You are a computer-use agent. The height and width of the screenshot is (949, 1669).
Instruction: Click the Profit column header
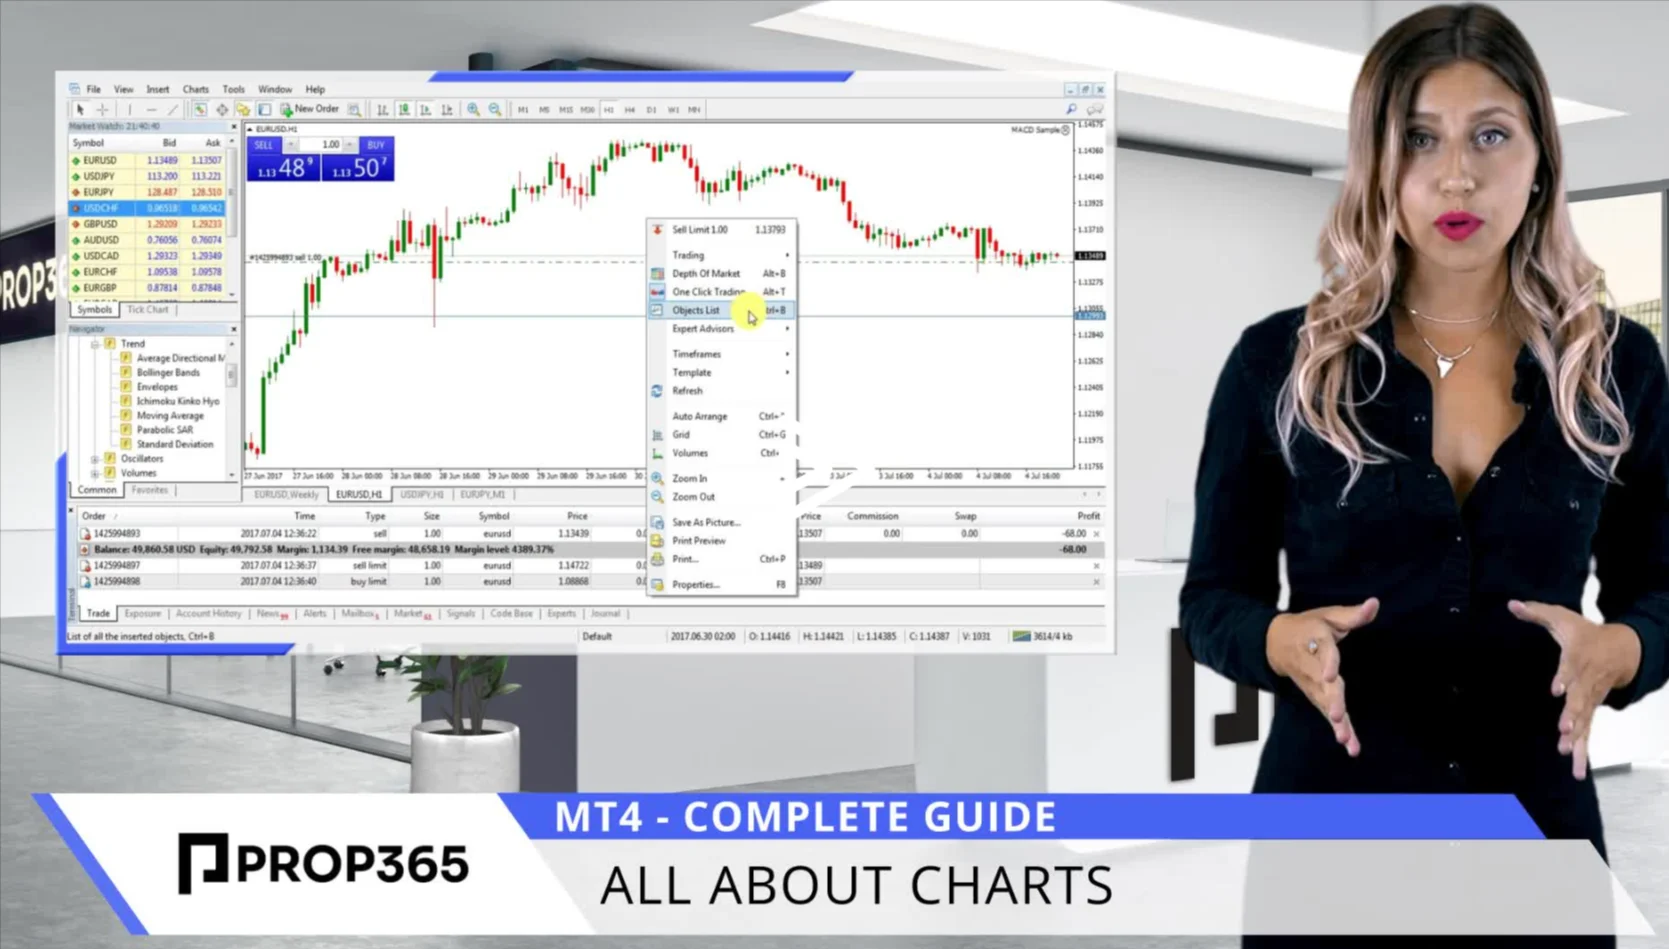(1088, 516)
